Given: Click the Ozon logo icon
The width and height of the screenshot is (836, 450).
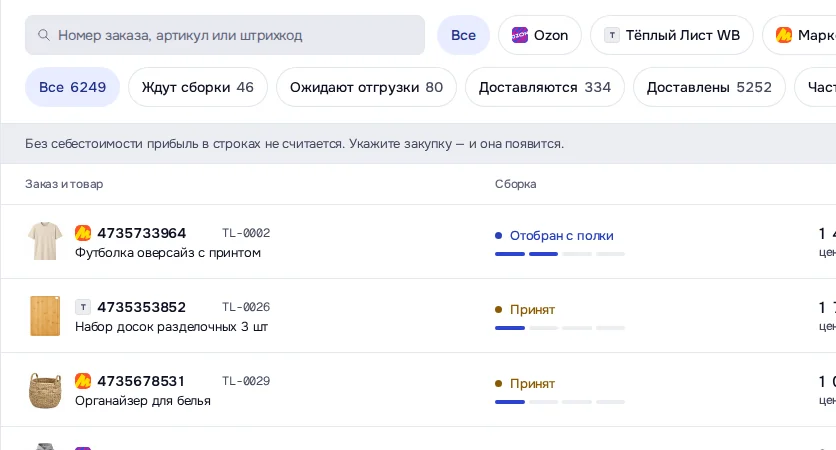Looking at the screenshot, I should 519,35.
